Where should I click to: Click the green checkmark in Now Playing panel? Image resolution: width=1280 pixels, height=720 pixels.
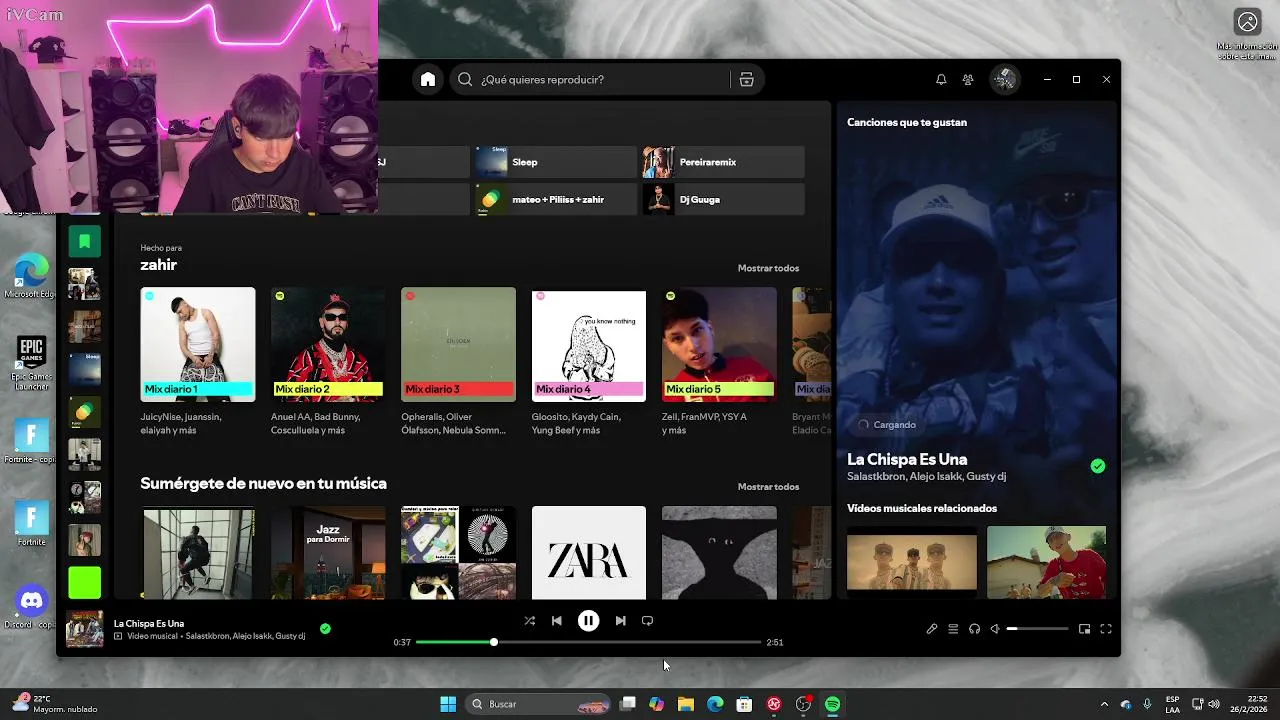(x=1098, y=466)
